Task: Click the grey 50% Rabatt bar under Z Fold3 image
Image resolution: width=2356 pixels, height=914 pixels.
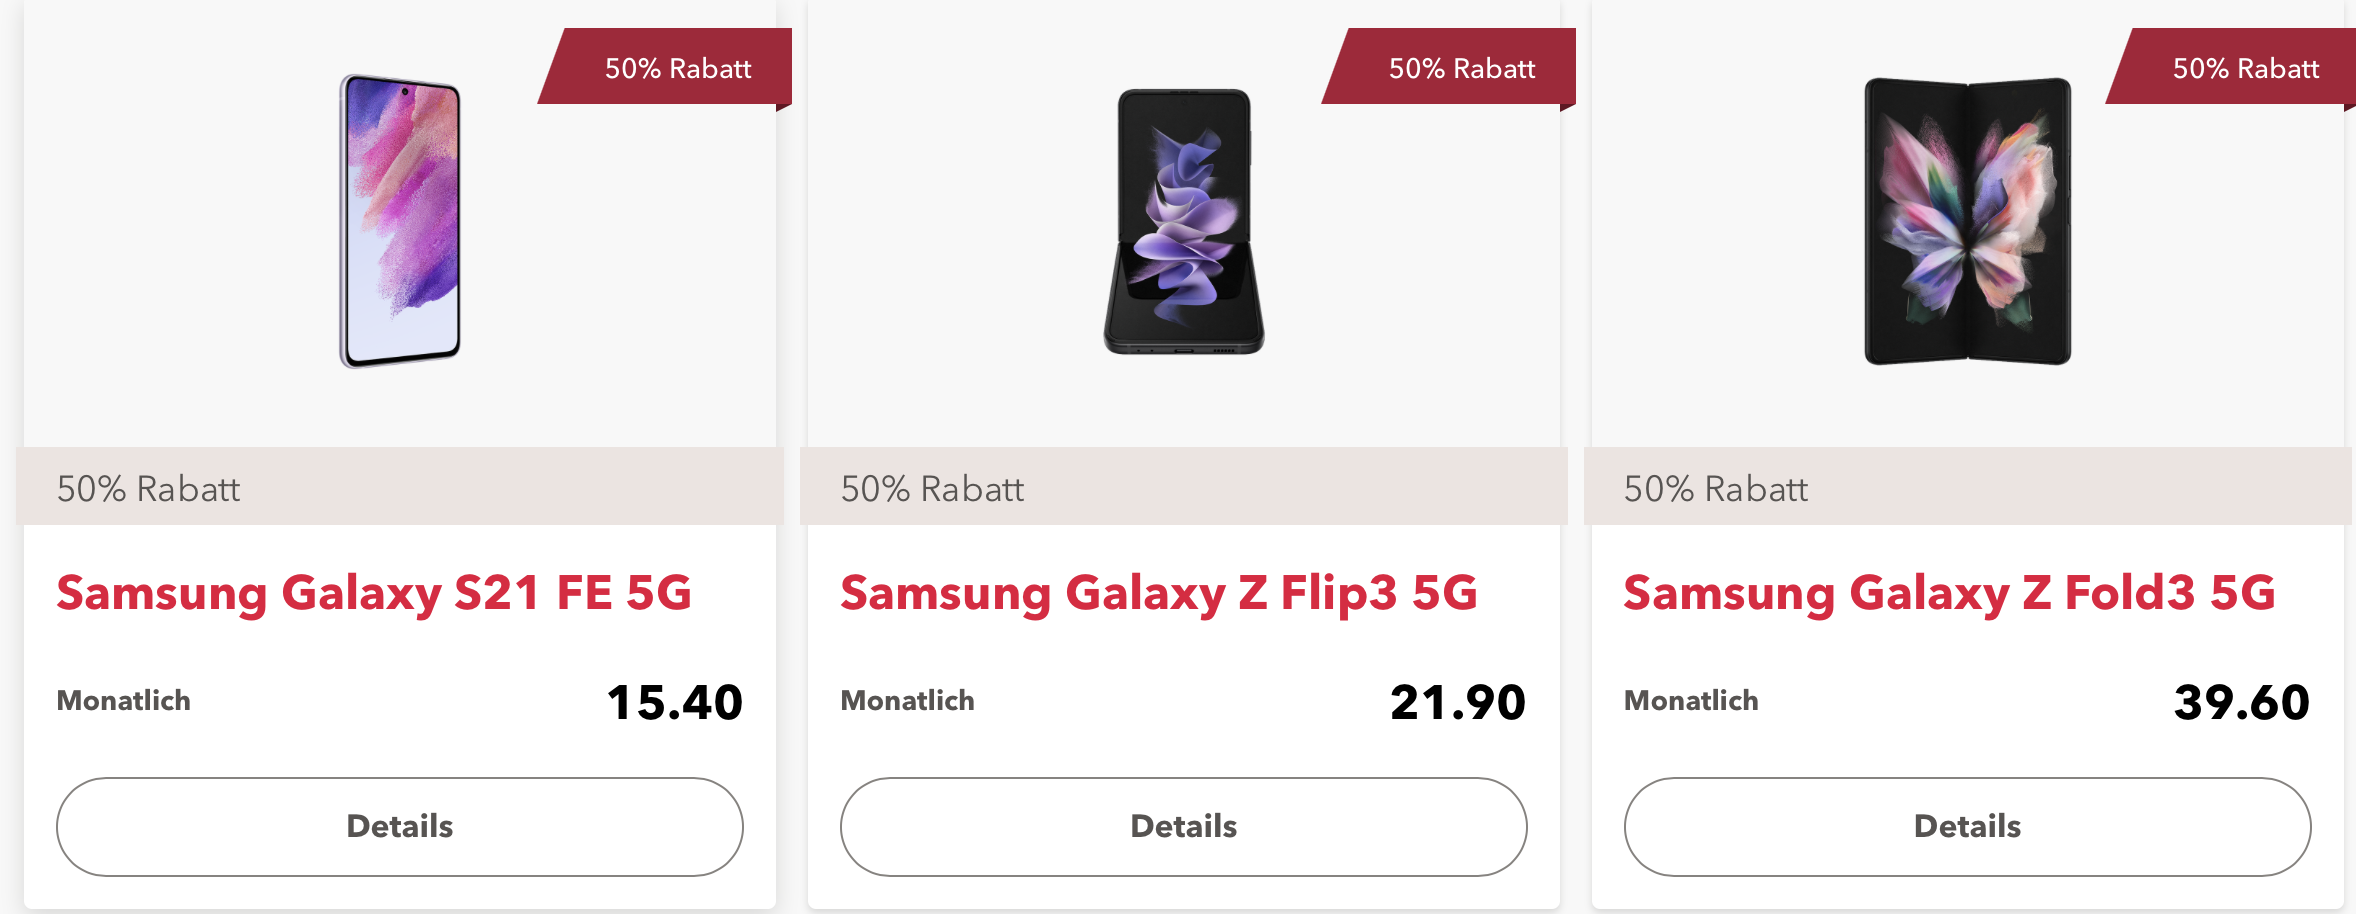Action: coord(1968,488)
